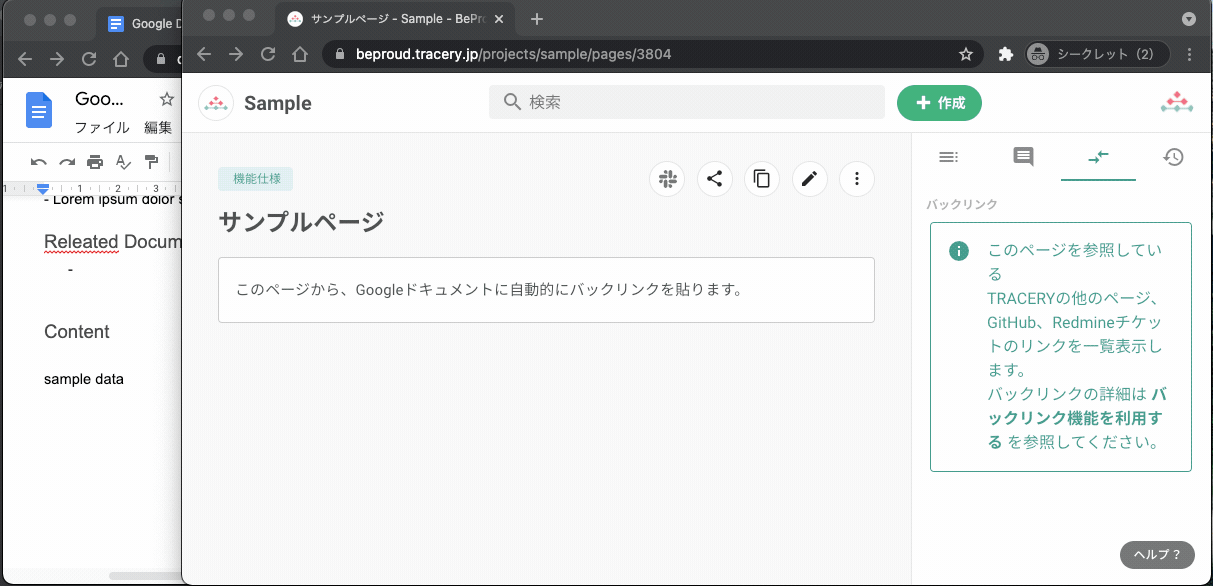1213x586 pixels.
Task: Open the three-dot page options menu
Action: [857, 179]
